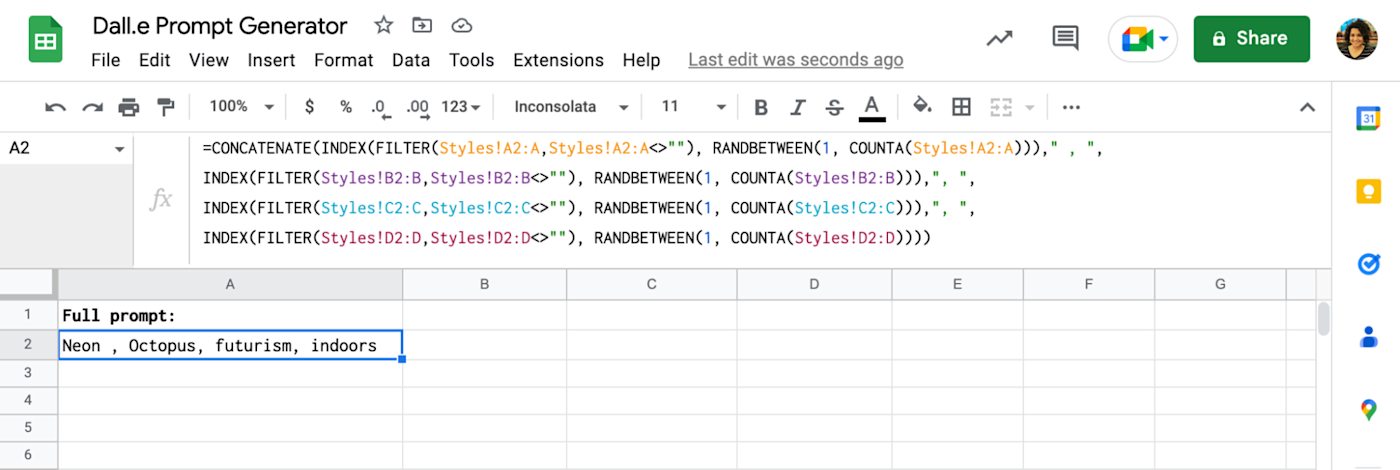
Task: Select column A header
Action: coord(231,284)
